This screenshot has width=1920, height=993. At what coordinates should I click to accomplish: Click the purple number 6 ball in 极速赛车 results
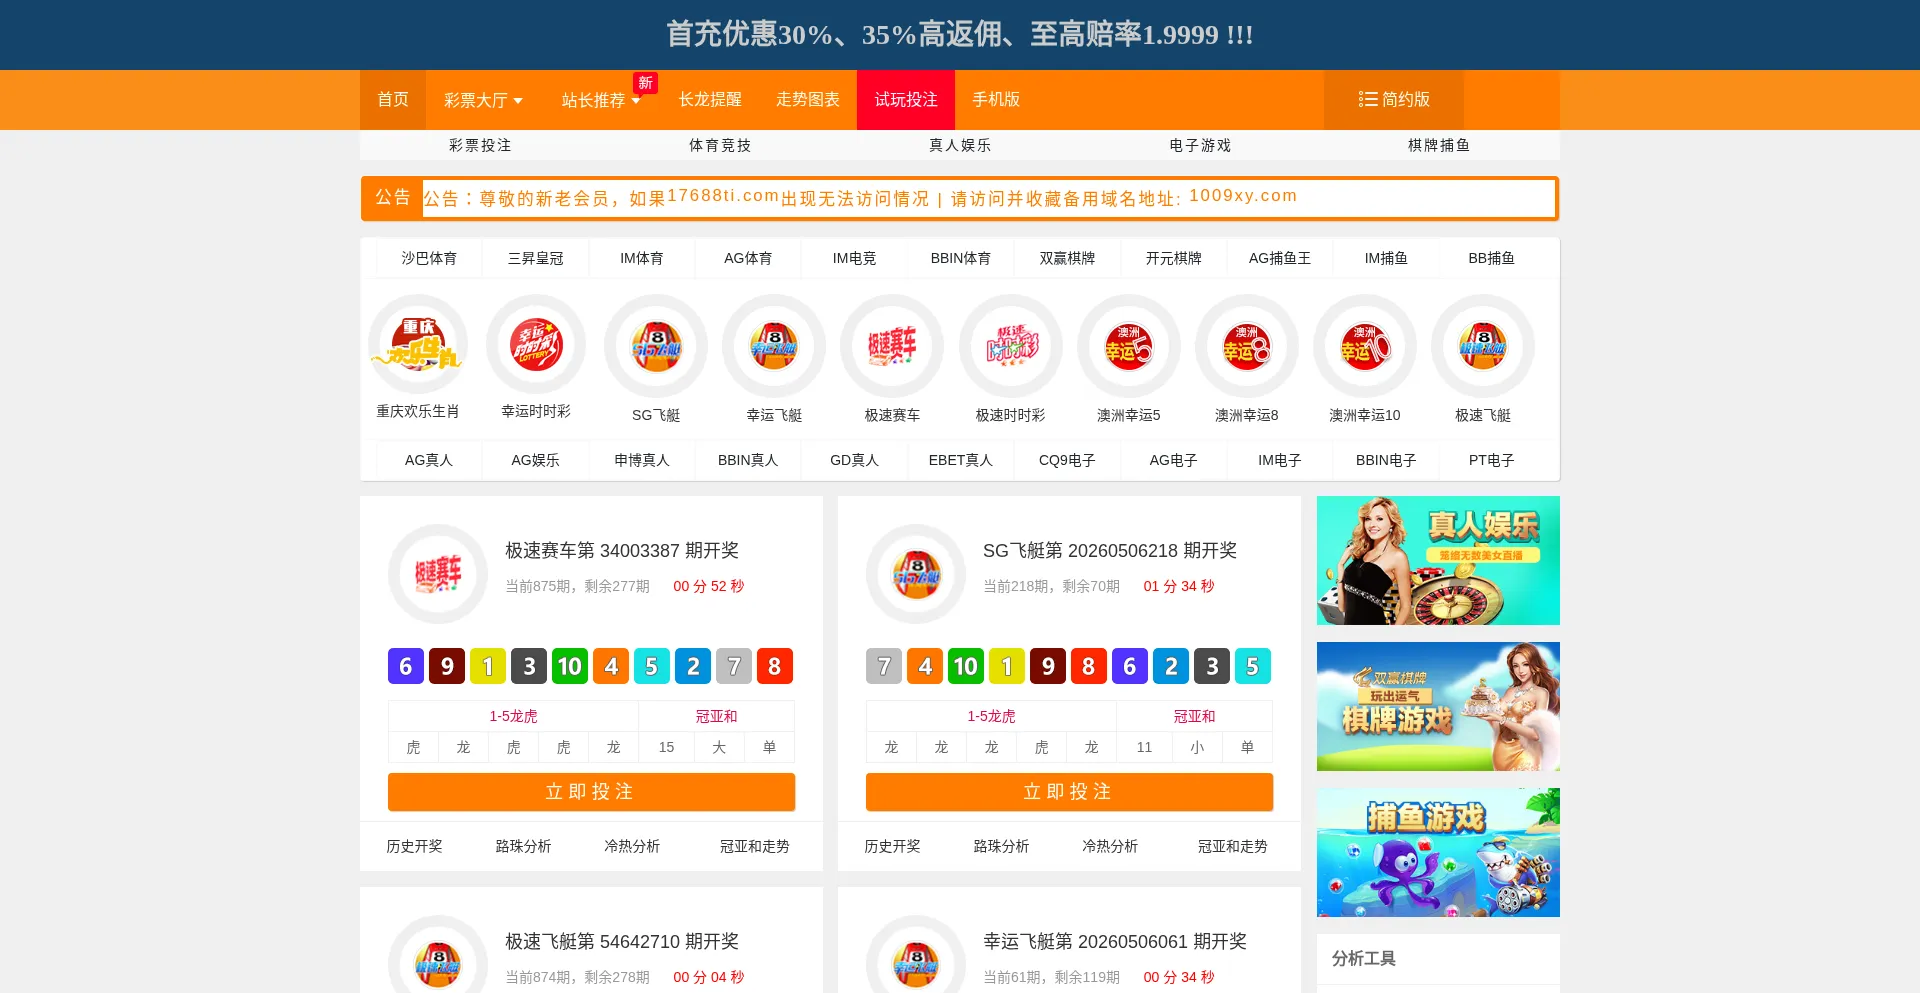(x=406, y=666)
